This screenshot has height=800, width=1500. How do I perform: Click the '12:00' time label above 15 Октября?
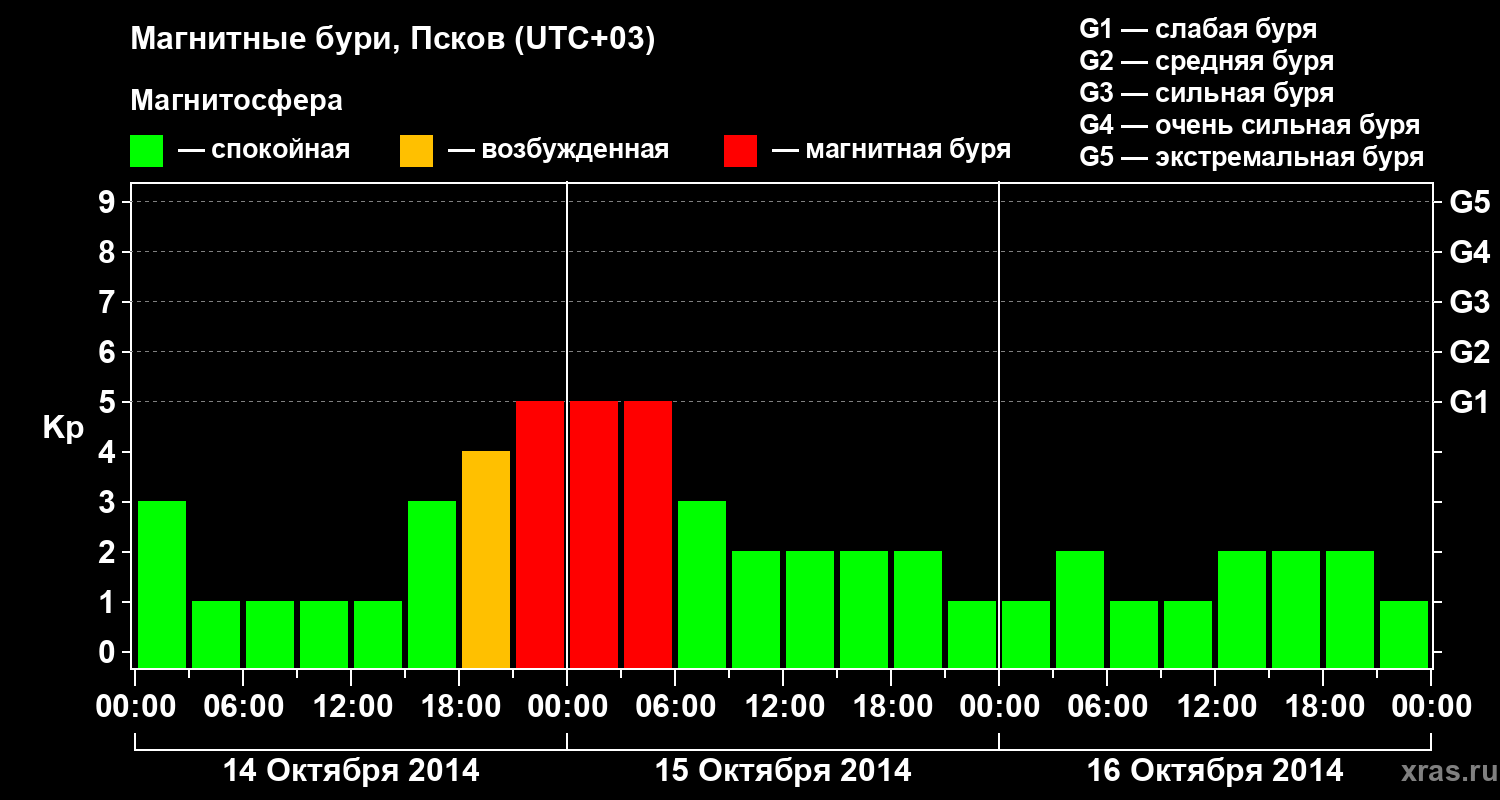tap(783, 707)
